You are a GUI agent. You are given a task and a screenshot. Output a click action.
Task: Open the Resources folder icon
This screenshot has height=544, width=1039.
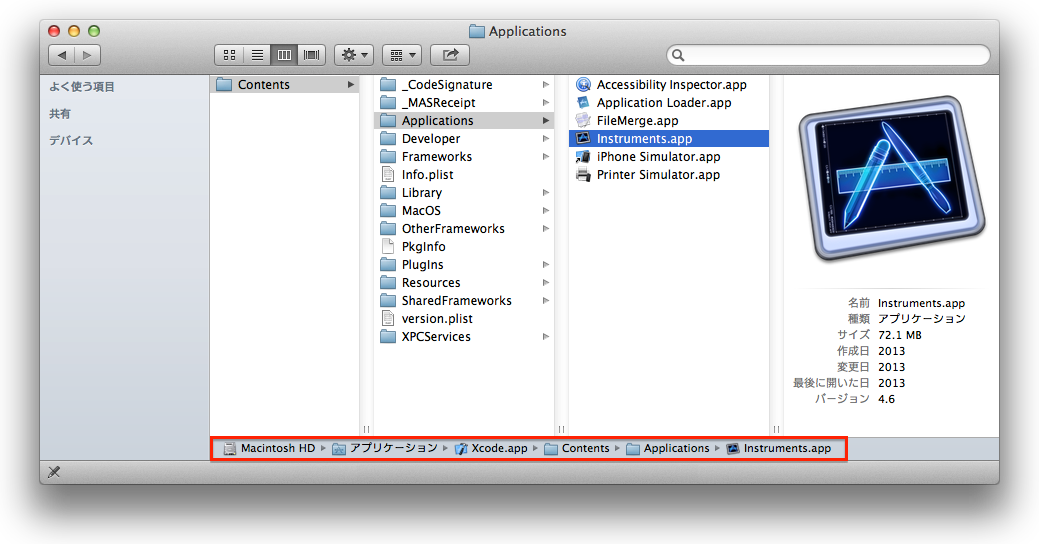click(x=388, y=282)
